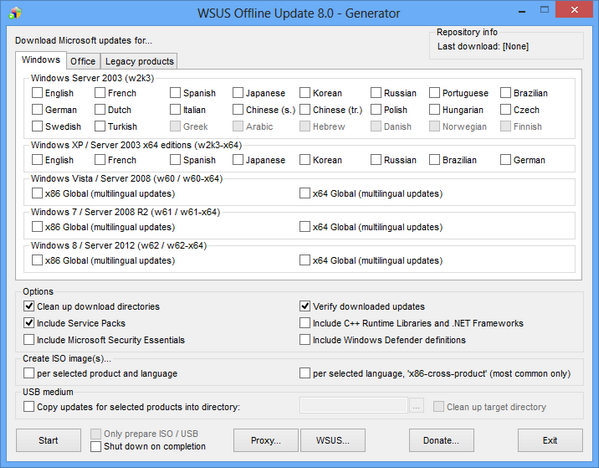Tick Spanish under w2k3-x64 editions
The image size is (599, 468).
(x=175, y=160)
